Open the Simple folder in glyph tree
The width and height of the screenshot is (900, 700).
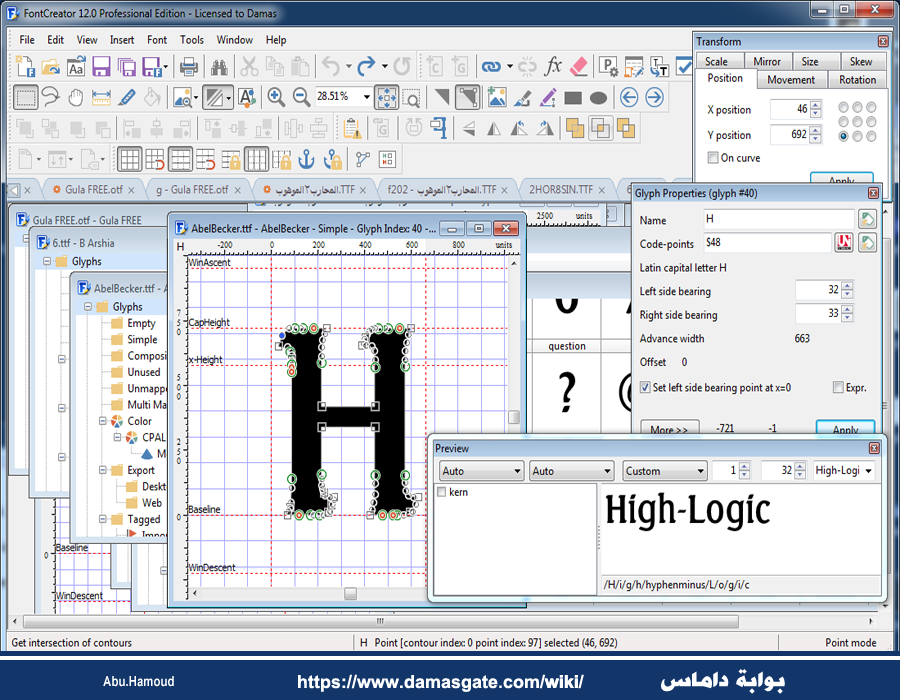point(135,339)
